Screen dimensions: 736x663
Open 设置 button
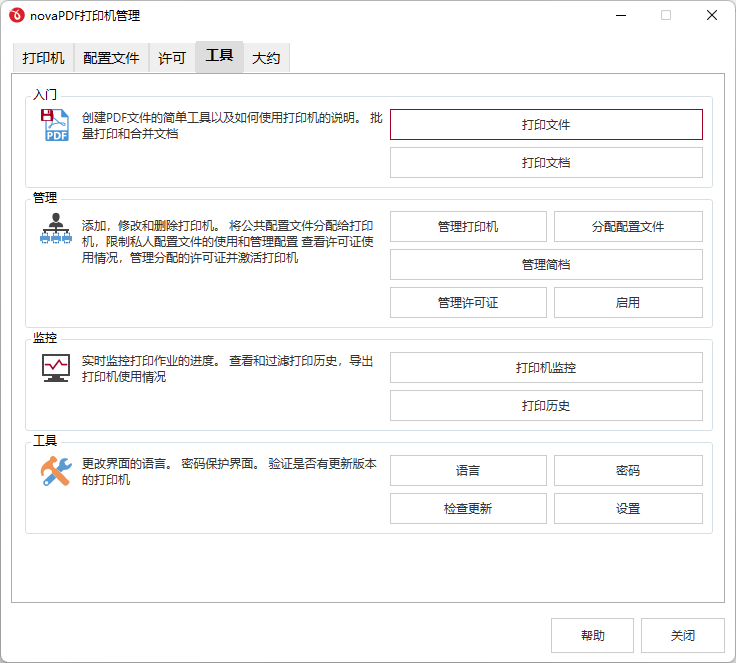(628, 508)
